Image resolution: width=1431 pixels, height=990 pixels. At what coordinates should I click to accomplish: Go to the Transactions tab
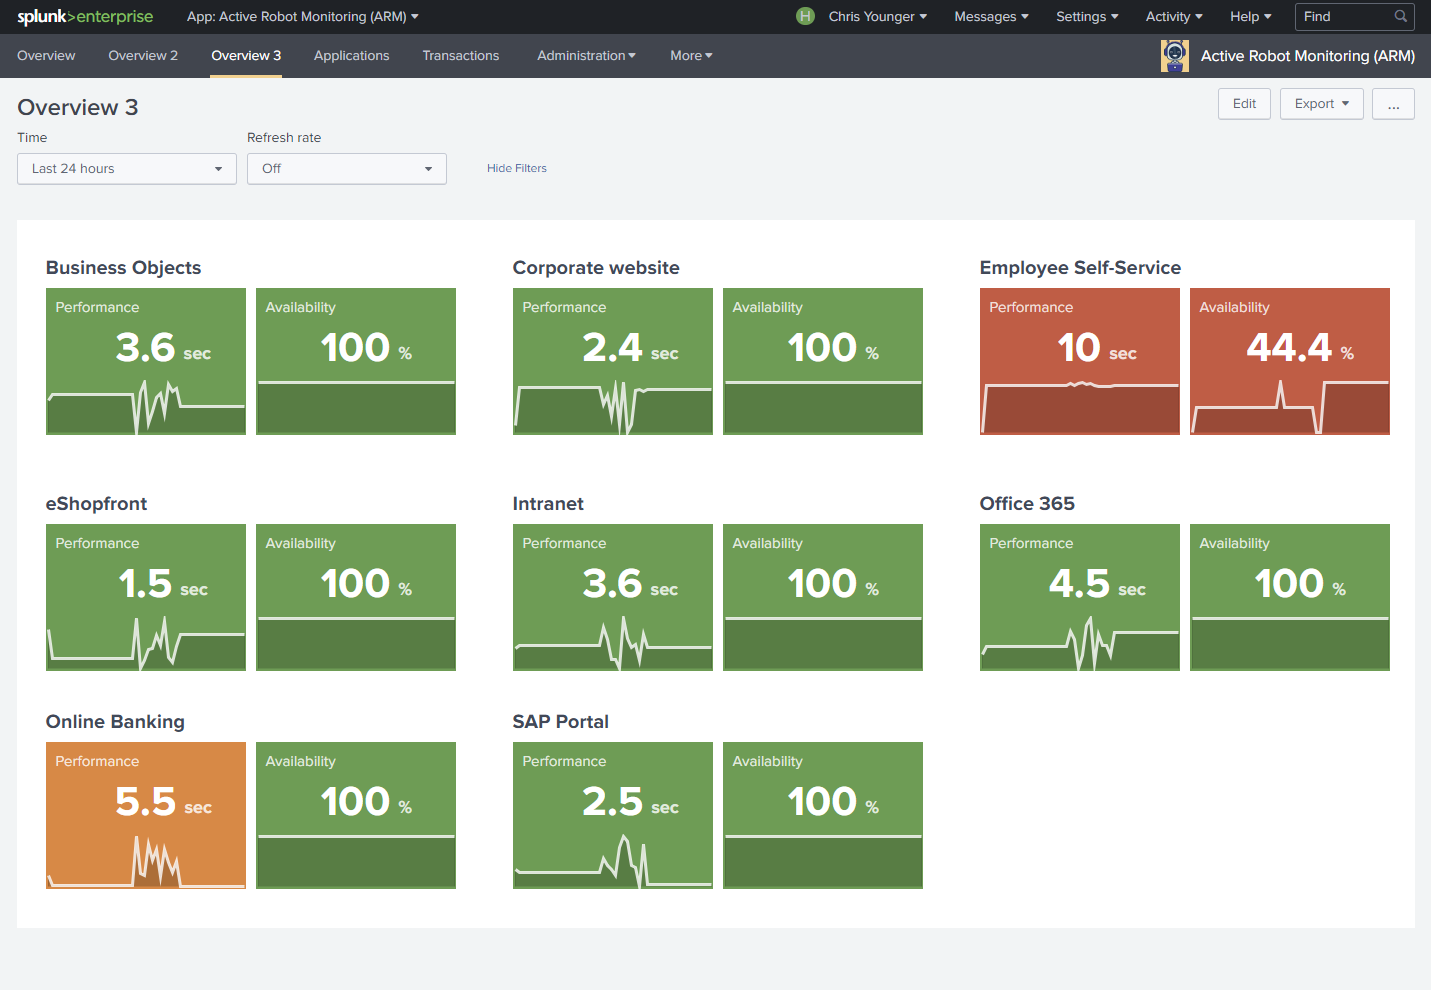(x=460, y=56)
